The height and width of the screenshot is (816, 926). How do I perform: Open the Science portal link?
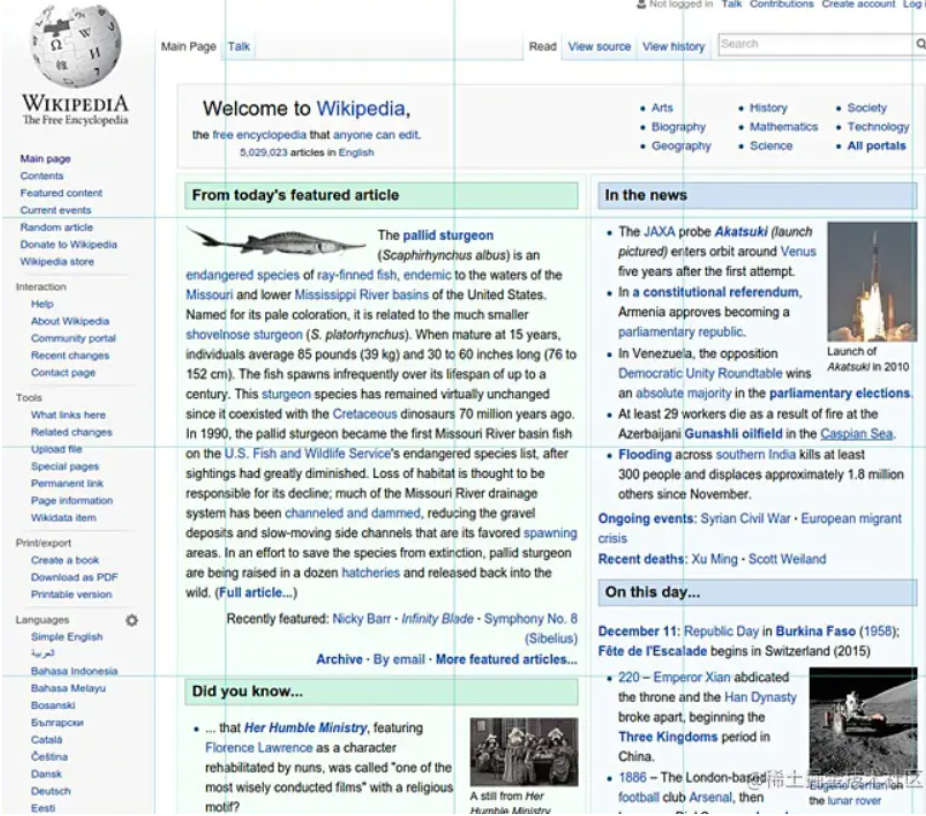(x=771, y=146)
